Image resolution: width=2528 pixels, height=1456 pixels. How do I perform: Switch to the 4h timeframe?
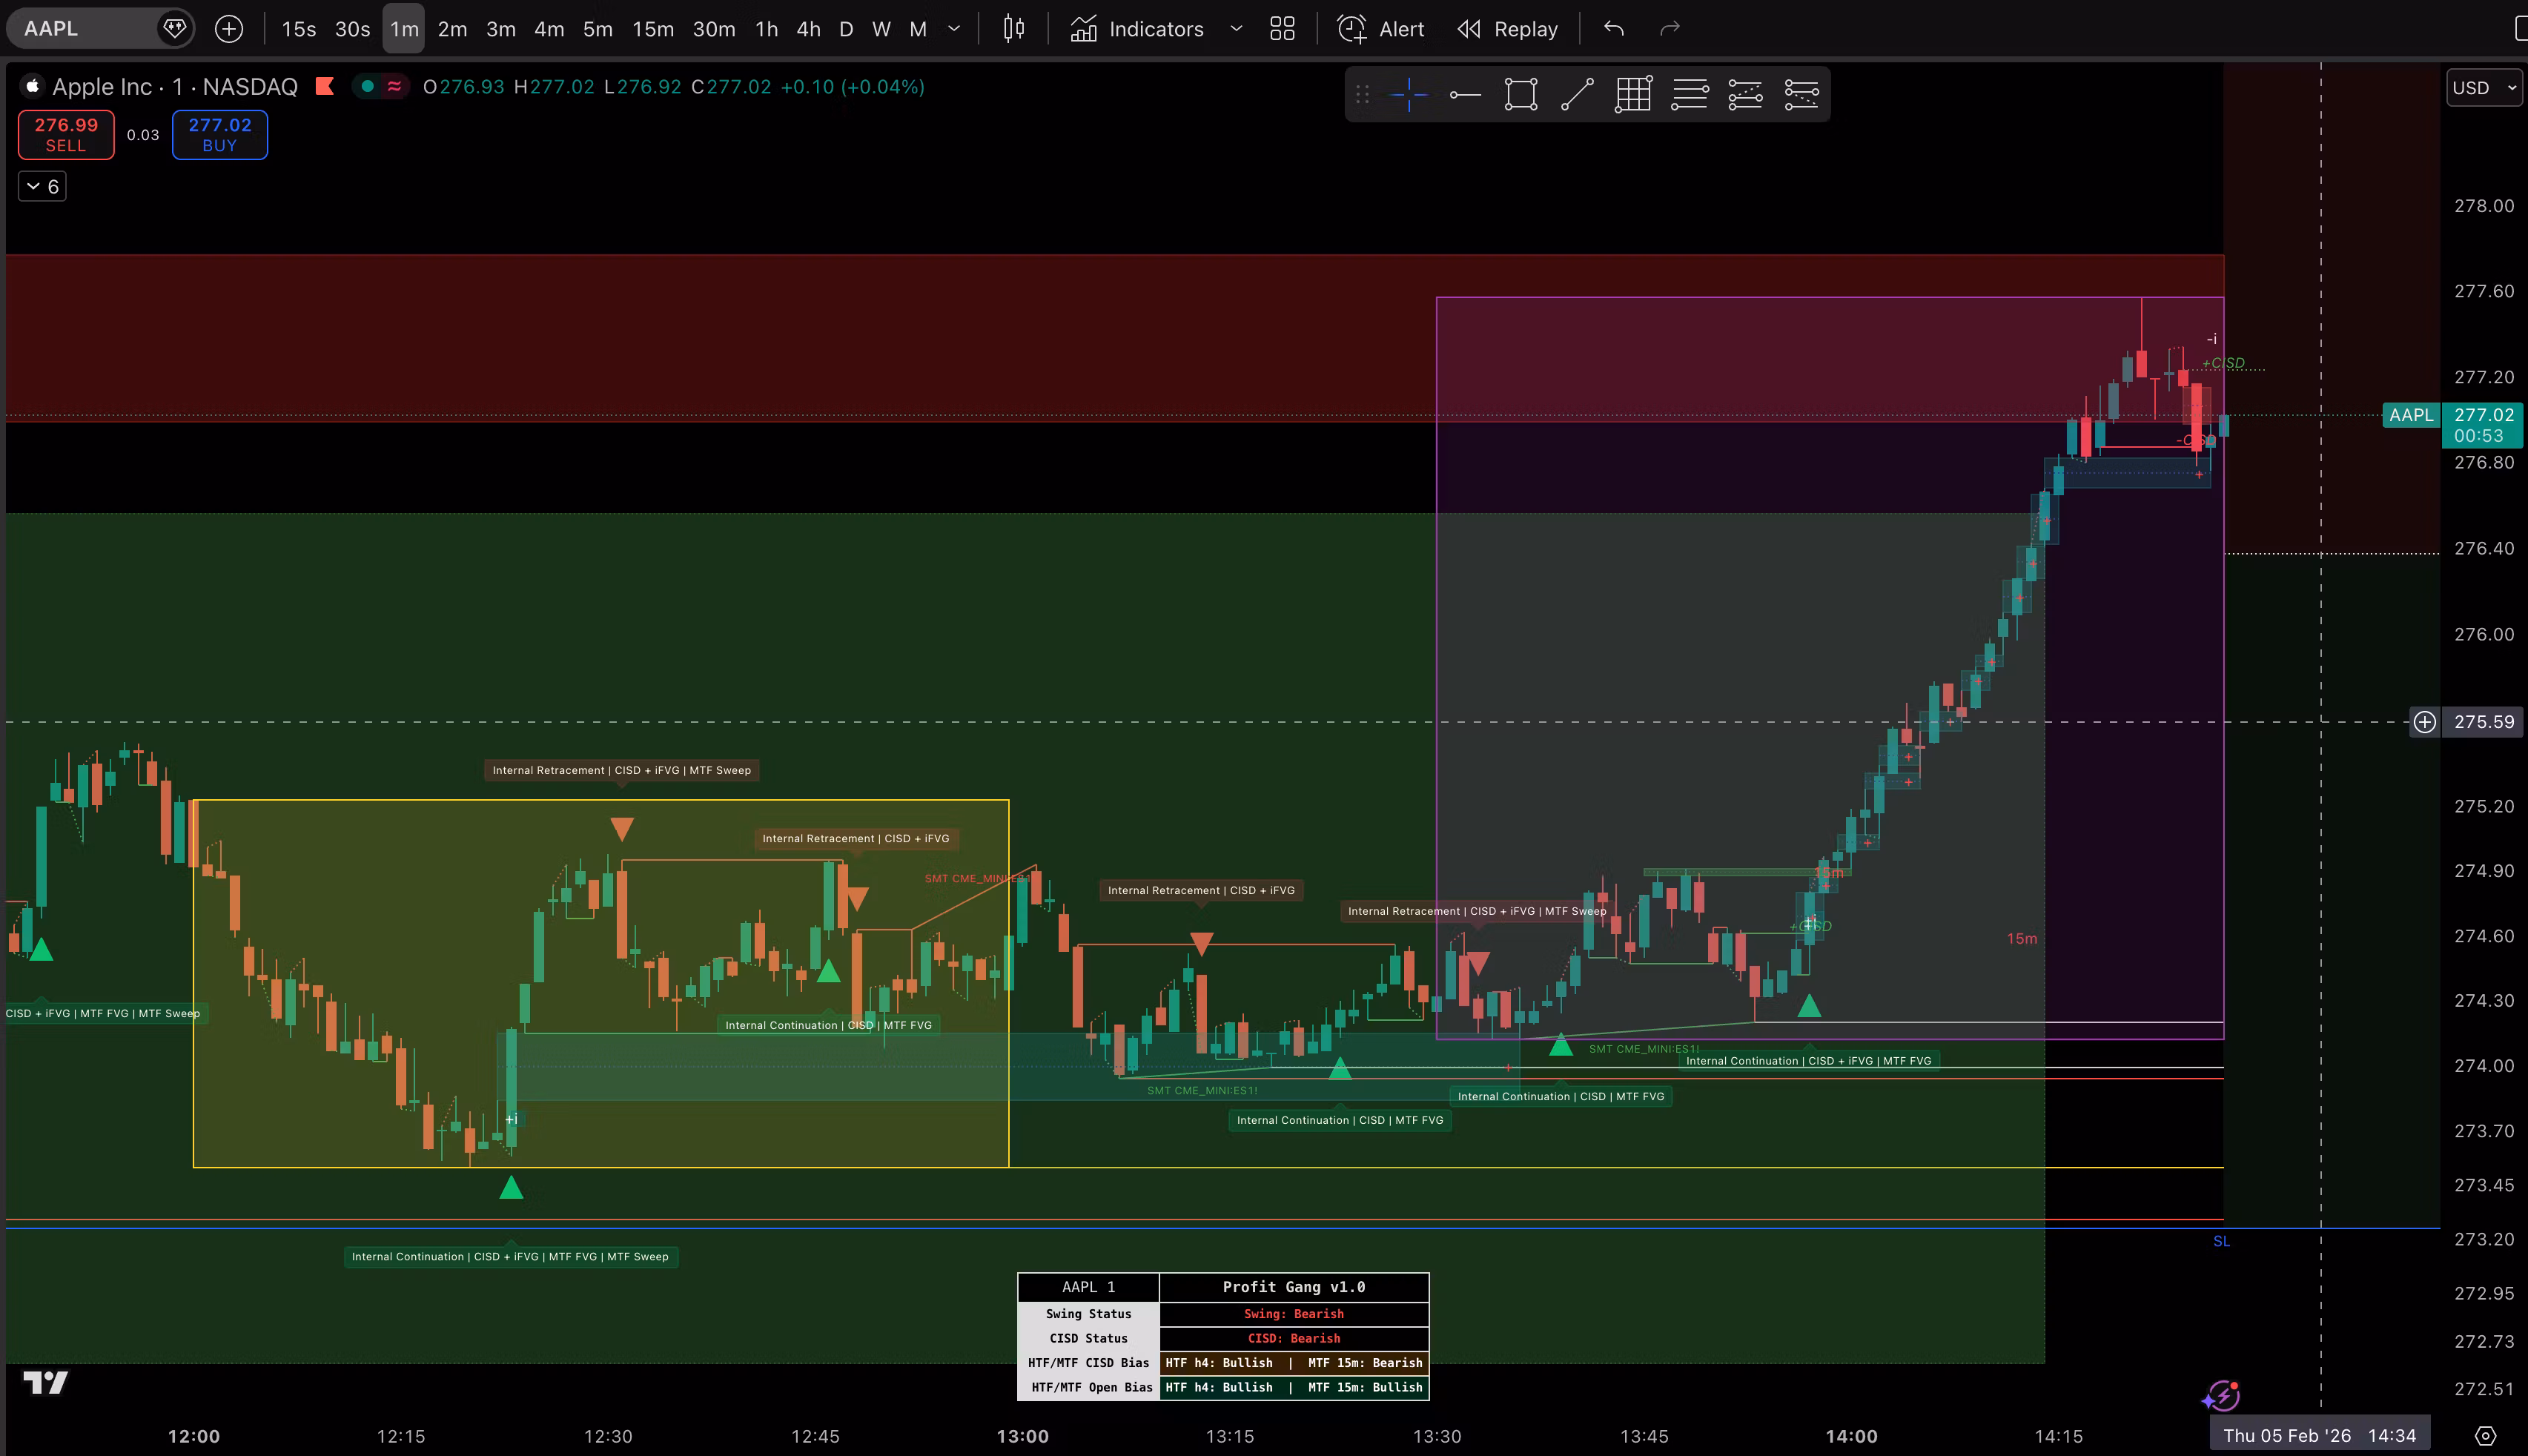coord(808,29)
